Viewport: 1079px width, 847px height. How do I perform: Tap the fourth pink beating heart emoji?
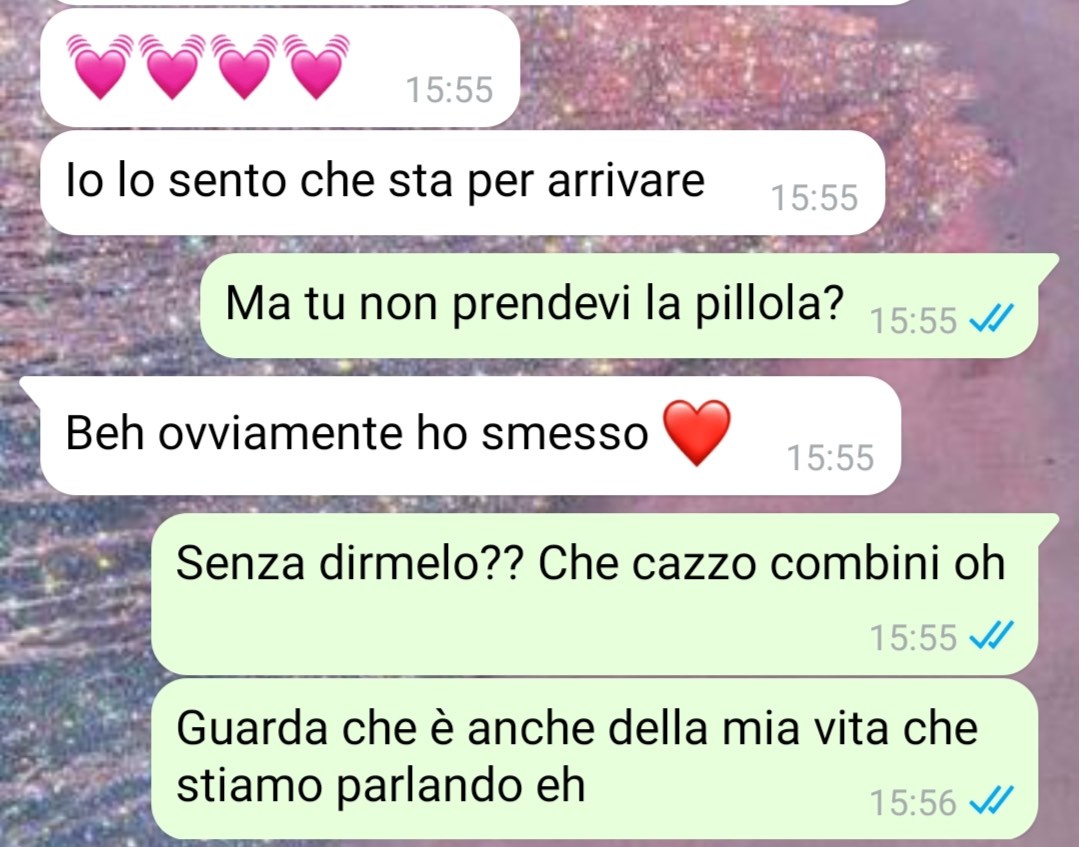[316, 67]
